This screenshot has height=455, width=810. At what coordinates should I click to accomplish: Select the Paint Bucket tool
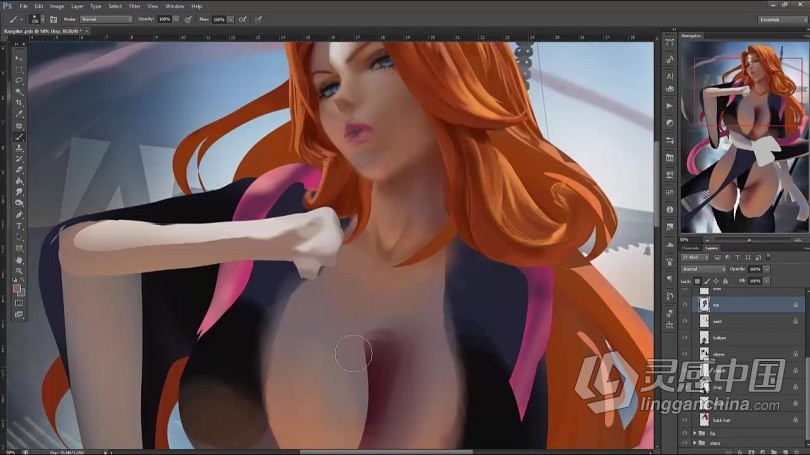point(19,181)
